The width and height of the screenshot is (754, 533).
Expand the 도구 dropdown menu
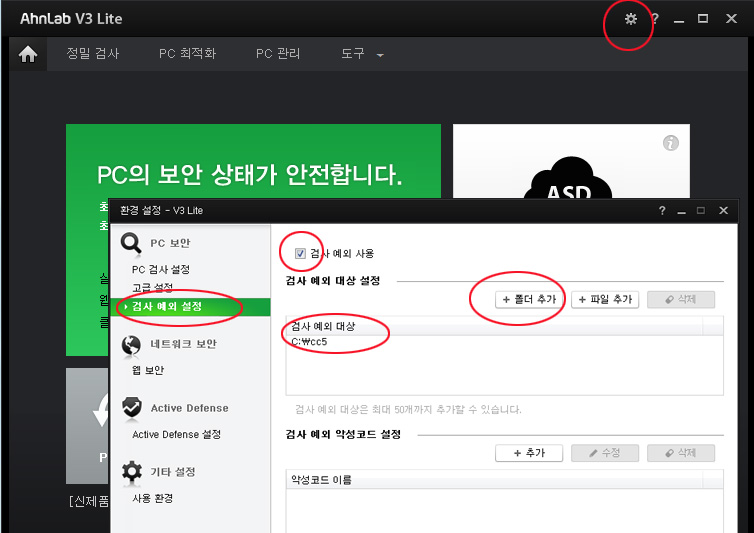pyautogui.click(x=362, y=53)
